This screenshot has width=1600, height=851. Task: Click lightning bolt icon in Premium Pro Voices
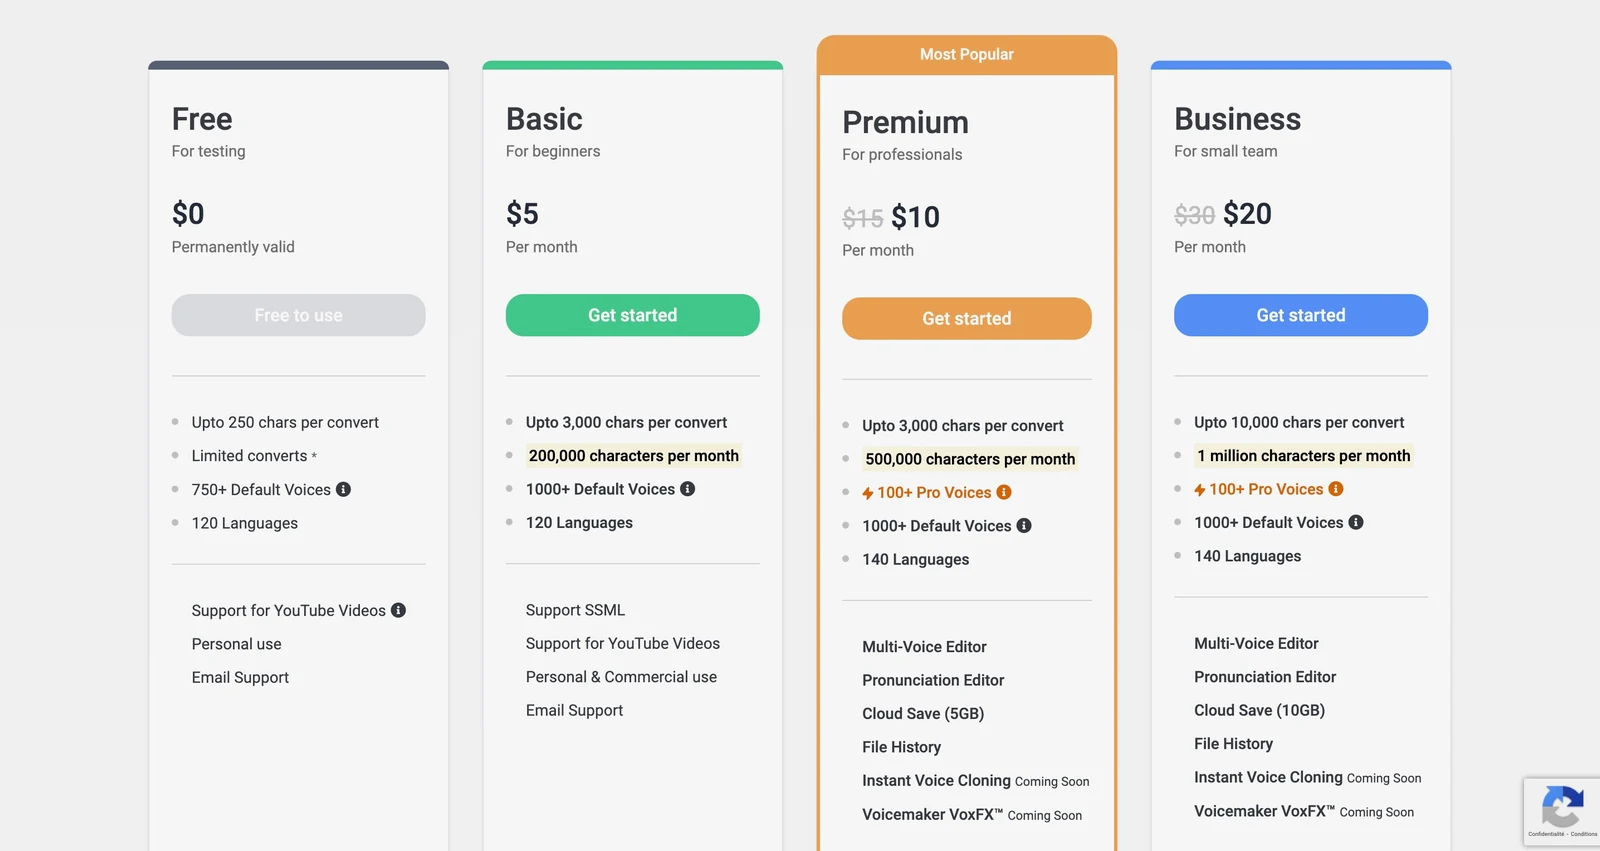point(868,493)
